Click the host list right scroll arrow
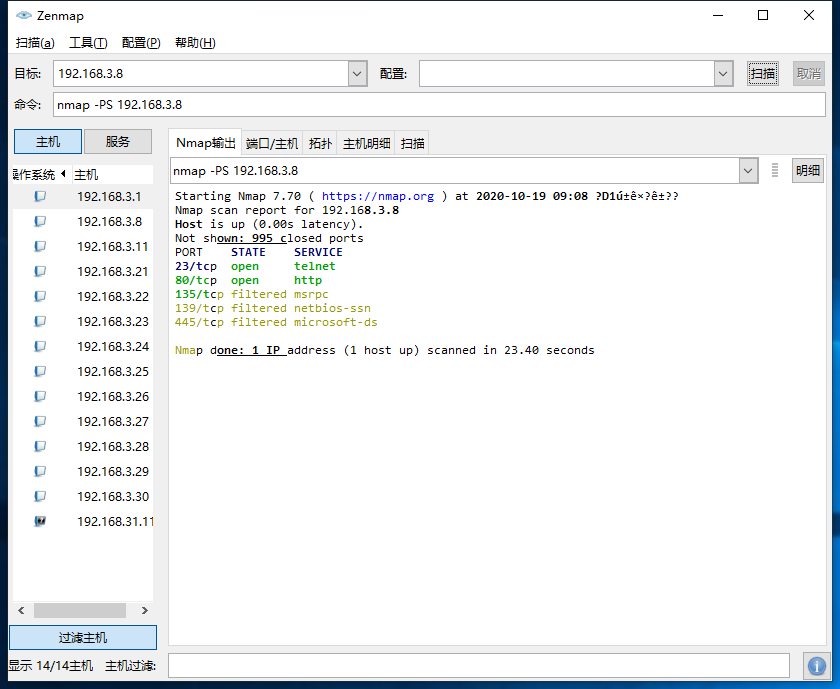The image size is (840, 689). click(x=145, y=610)
